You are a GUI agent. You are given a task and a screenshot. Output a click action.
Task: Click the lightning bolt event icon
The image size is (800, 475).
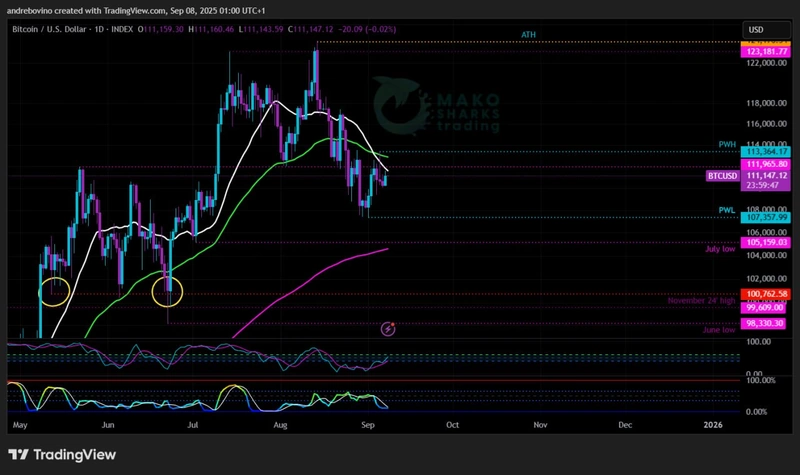389,328
